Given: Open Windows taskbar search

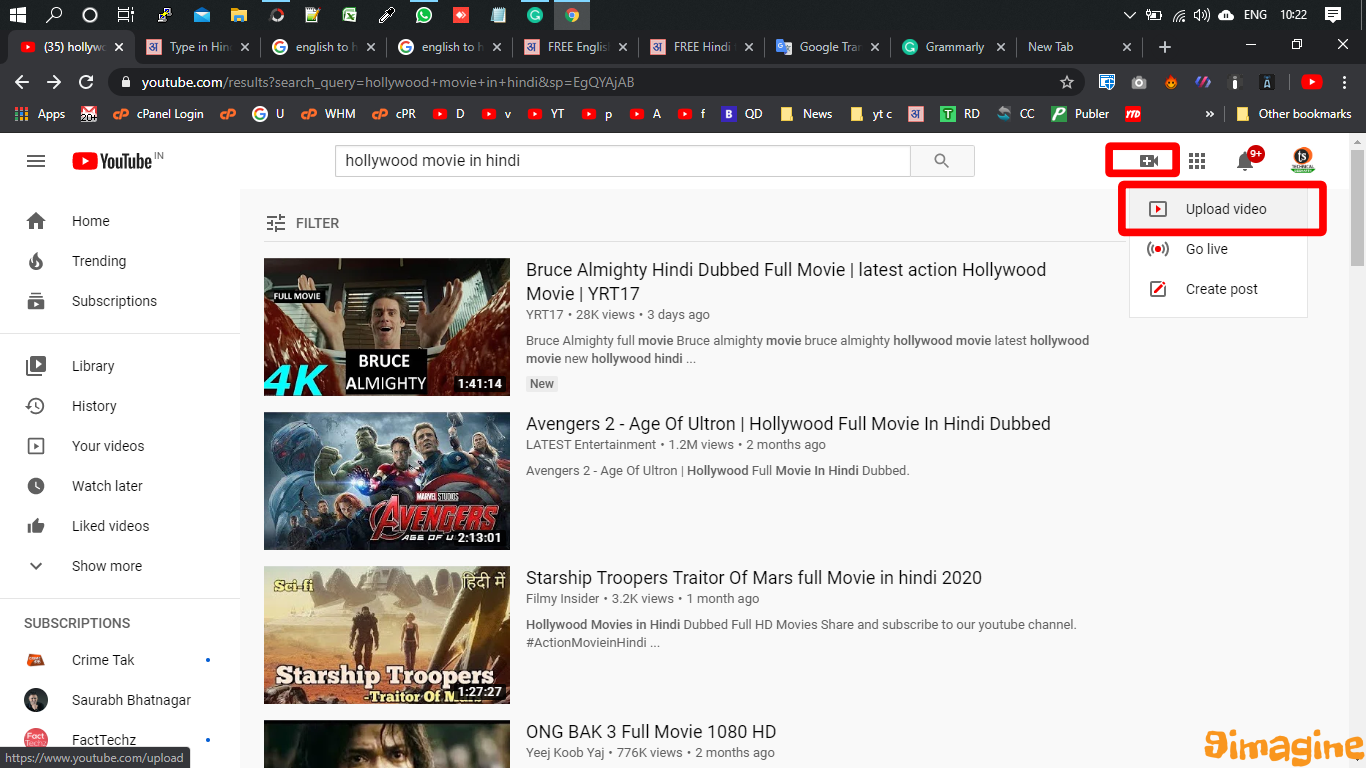Looking at the screenshot, I should pyautogui.click(x=54, y=15).
